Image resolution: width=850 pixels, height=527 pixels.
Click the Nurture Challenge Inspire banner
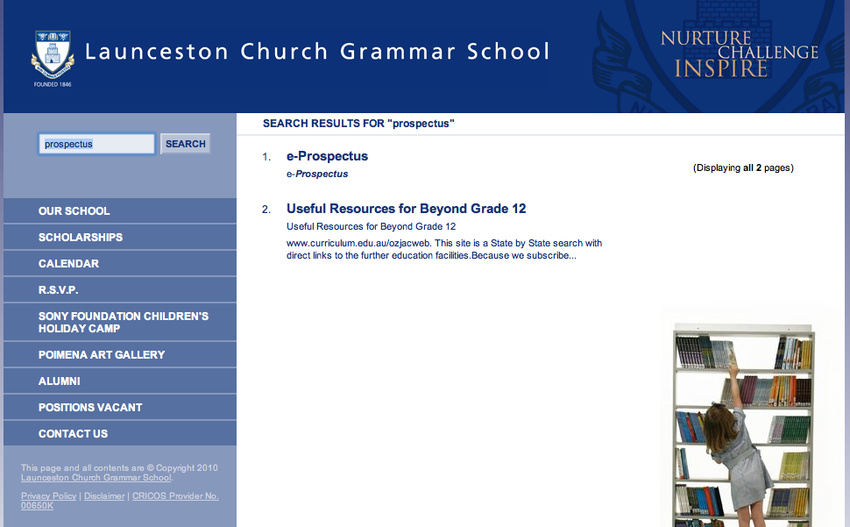coord(739,54)
